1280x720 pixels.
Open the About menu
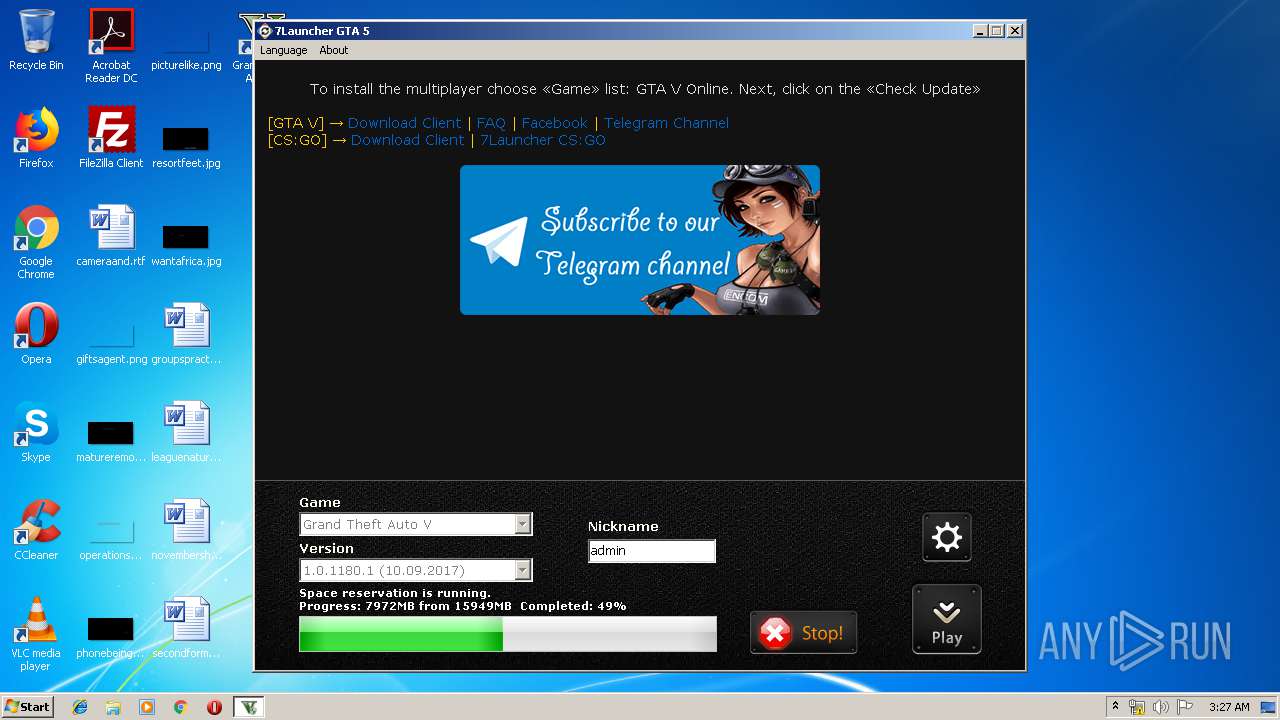click(333, 50)
